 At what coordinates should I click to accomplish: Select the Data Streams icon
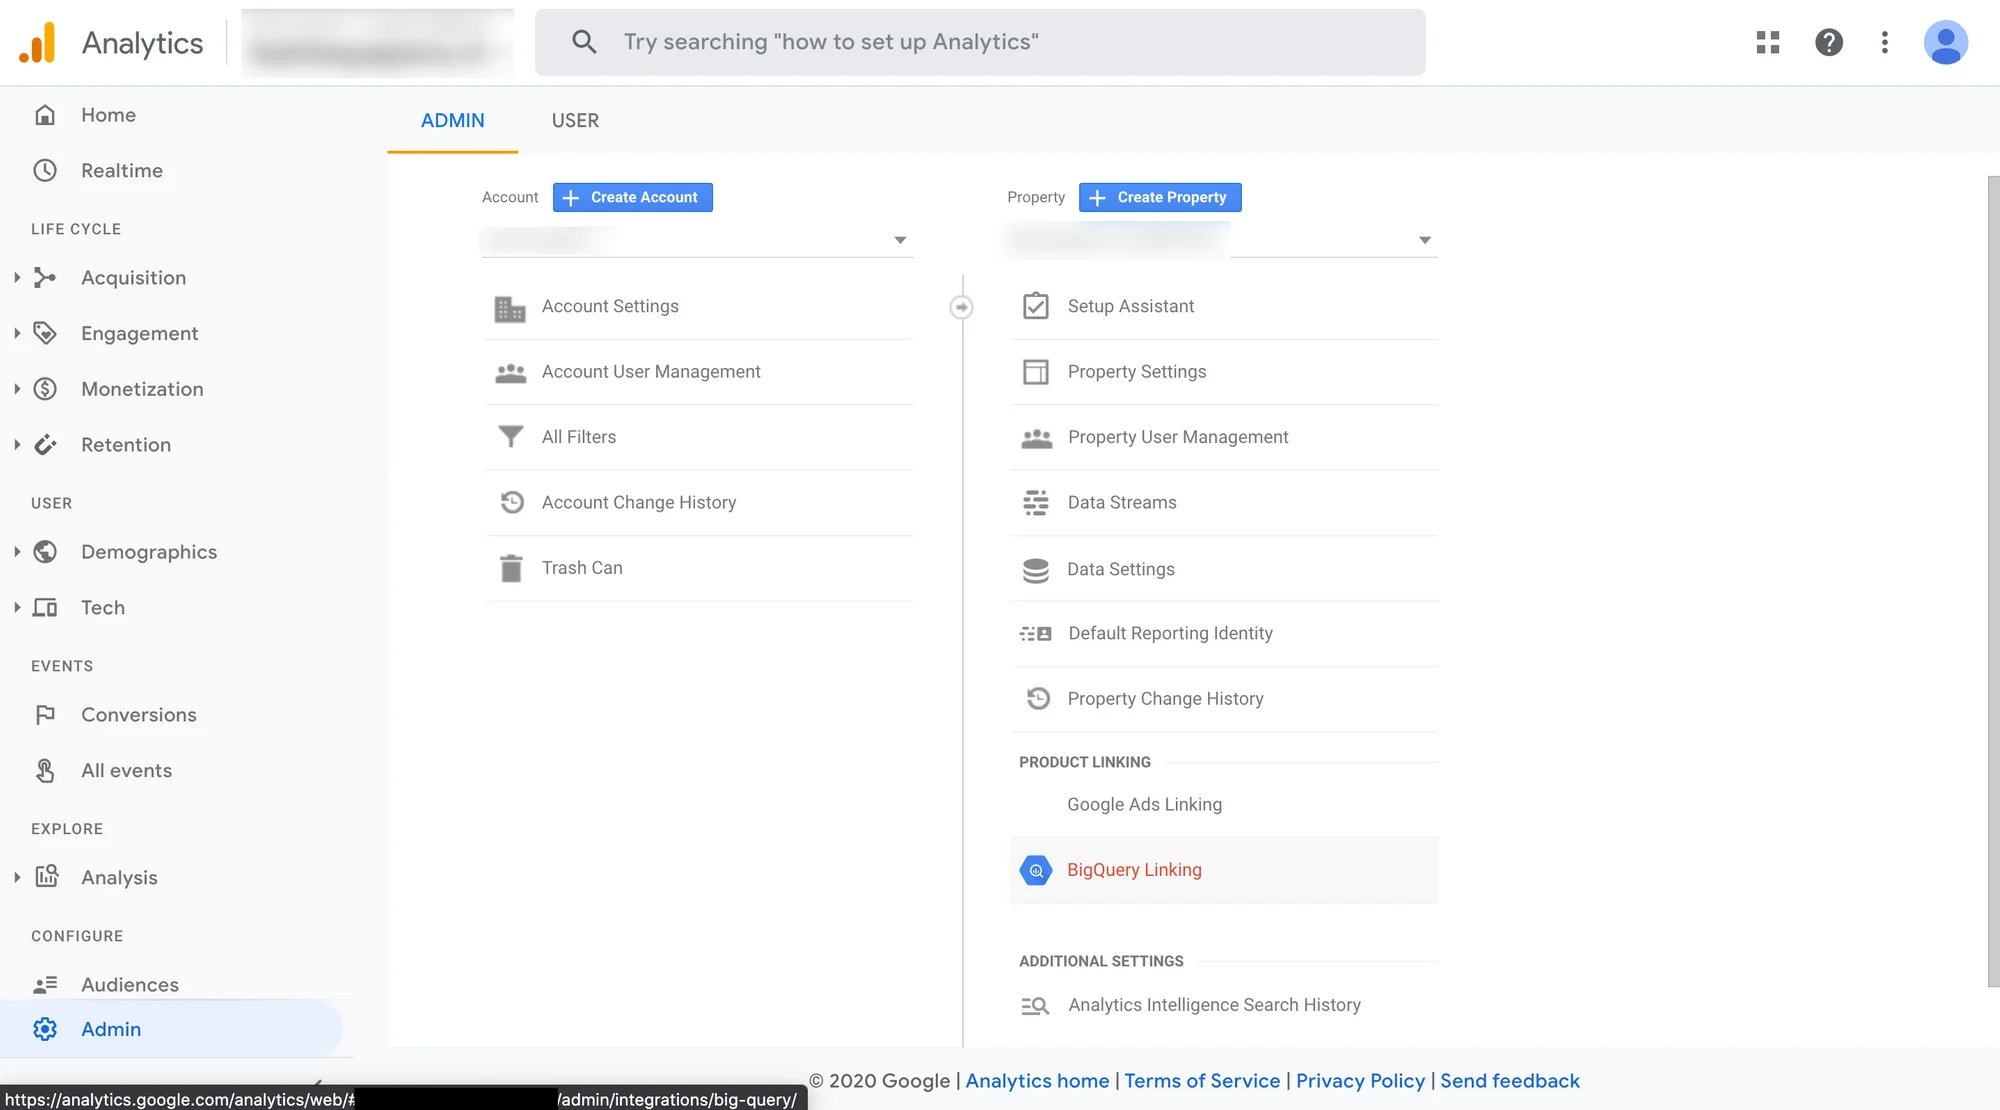coord(1036,502)
